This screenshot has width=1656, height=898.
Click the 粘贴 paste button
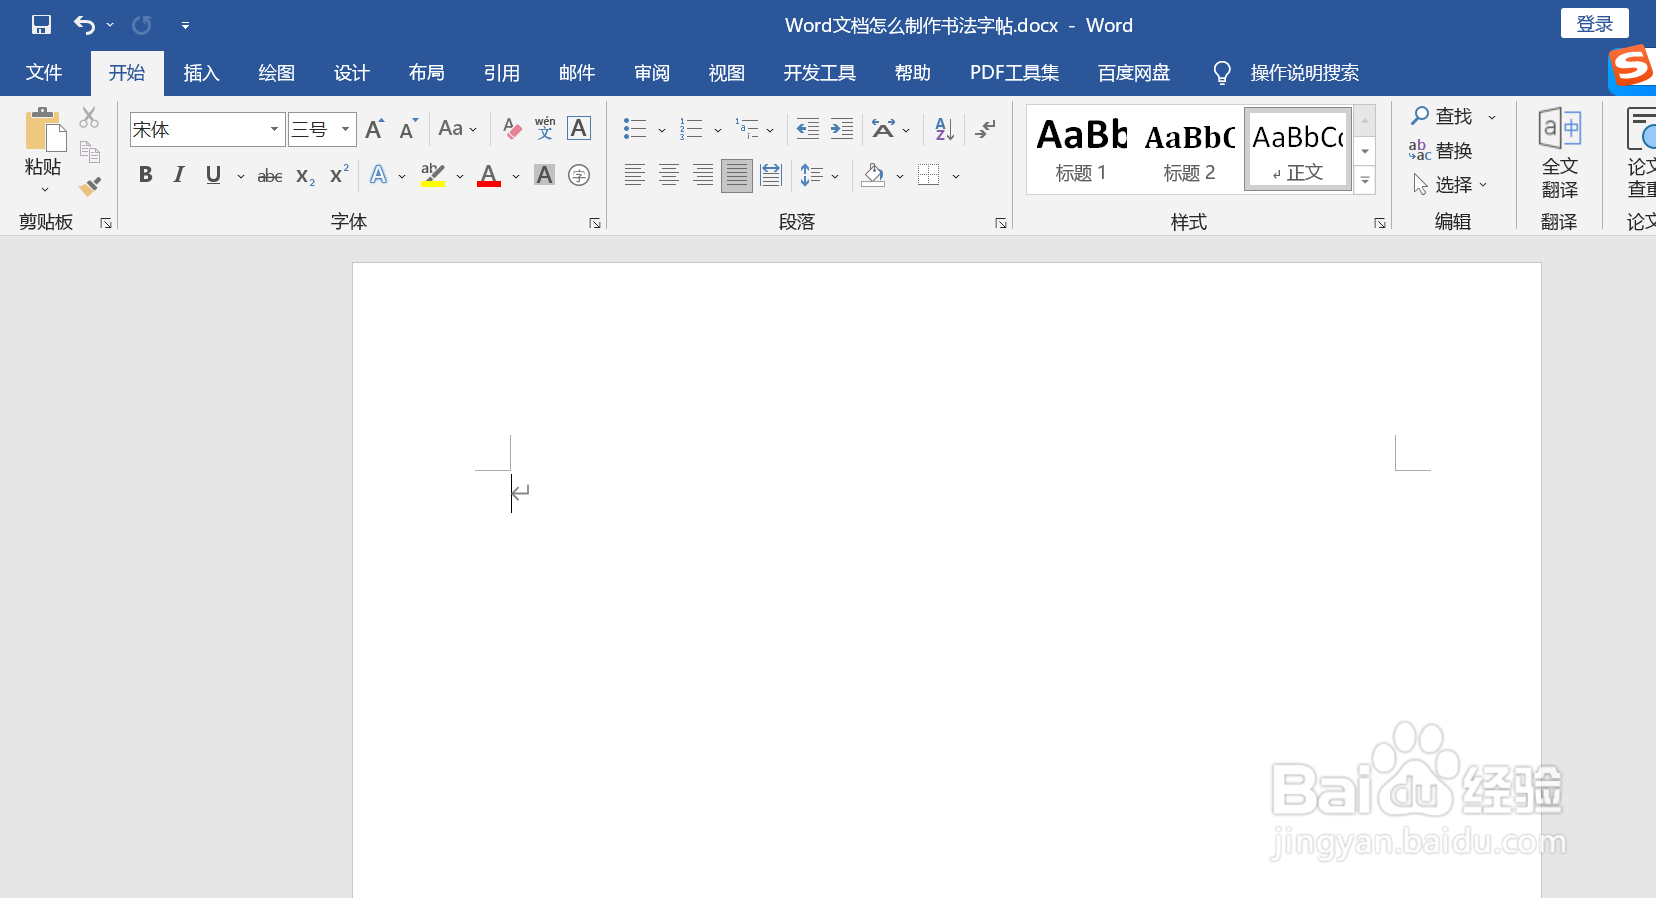click(x=43, y=150)
